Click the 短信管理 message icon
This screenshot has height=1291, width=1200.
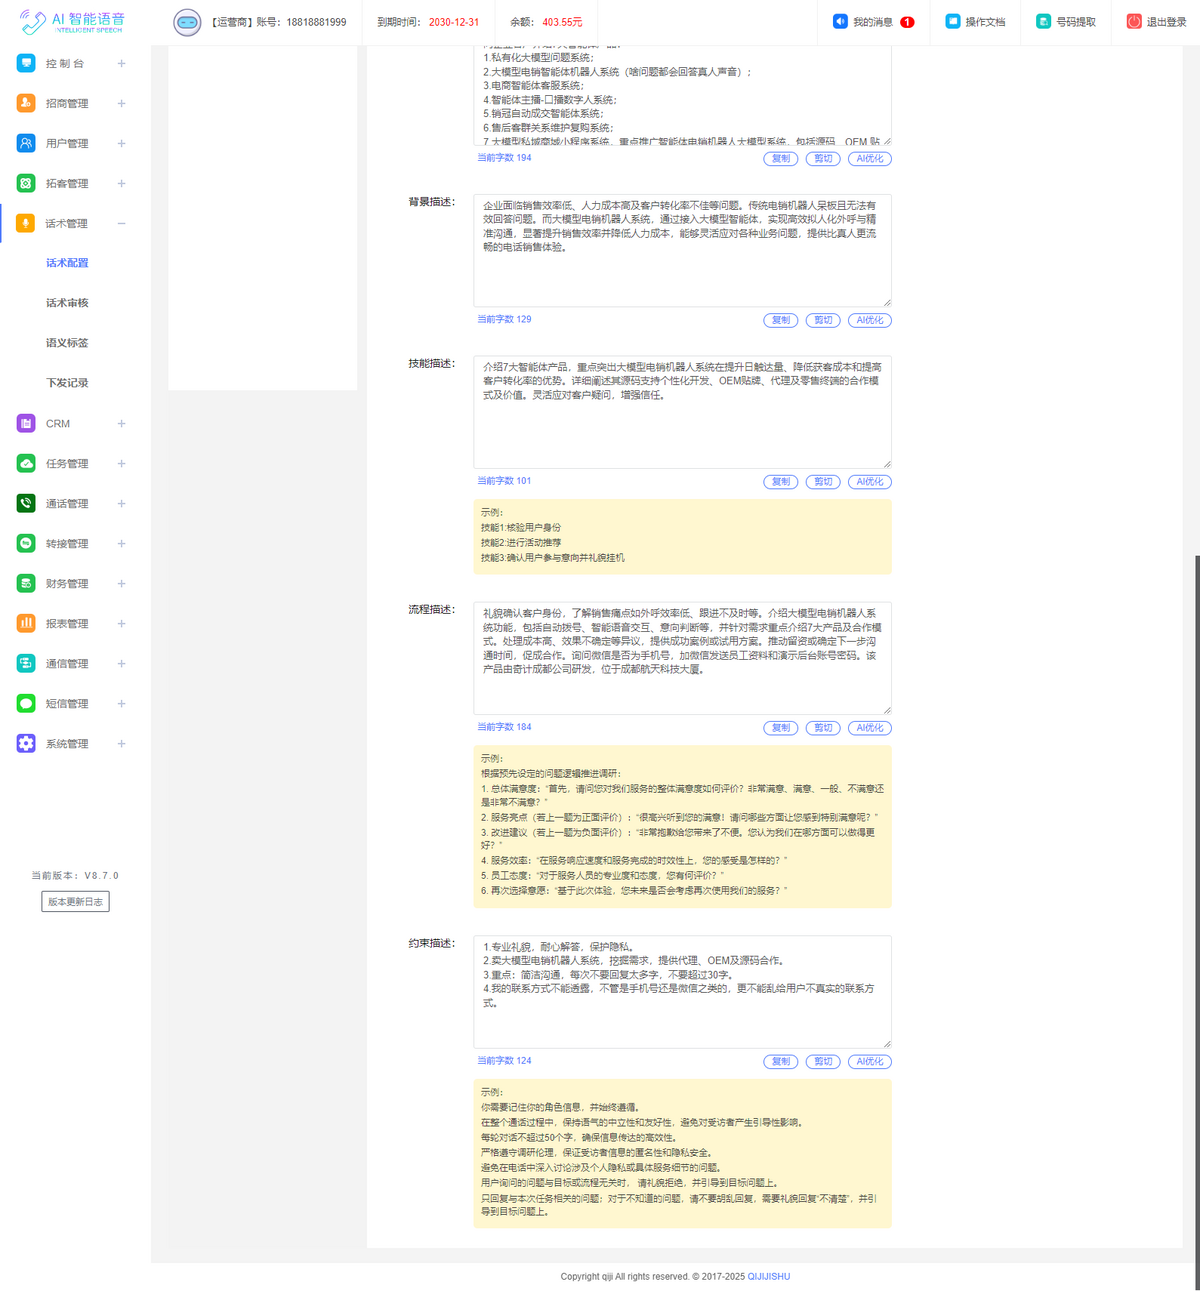click(x=26, y=703)
